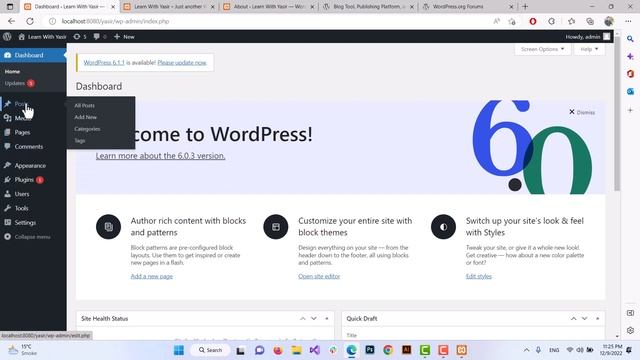The width and height of the screenshot is (640, 360).
Task: Click the Dashboard menu item
Action: tap(33, 55)
